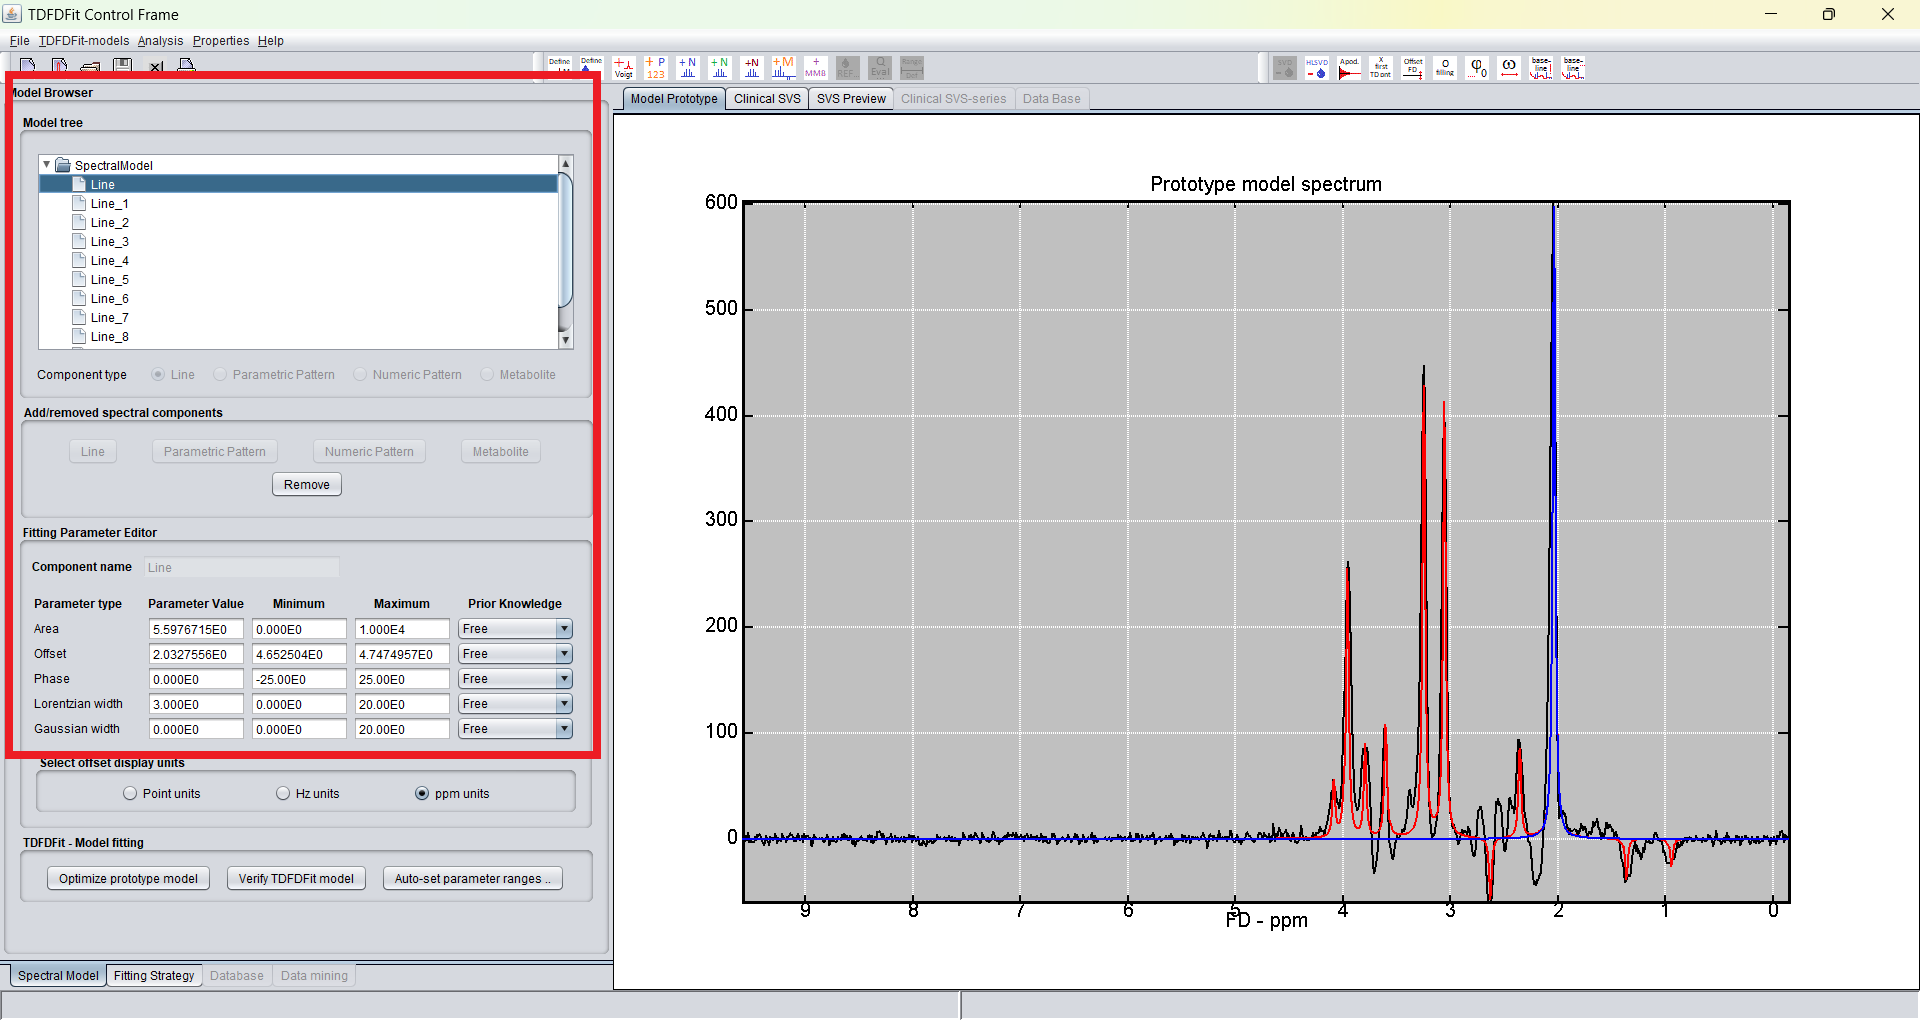Click the add parametric pattern P123 icon

656,67
